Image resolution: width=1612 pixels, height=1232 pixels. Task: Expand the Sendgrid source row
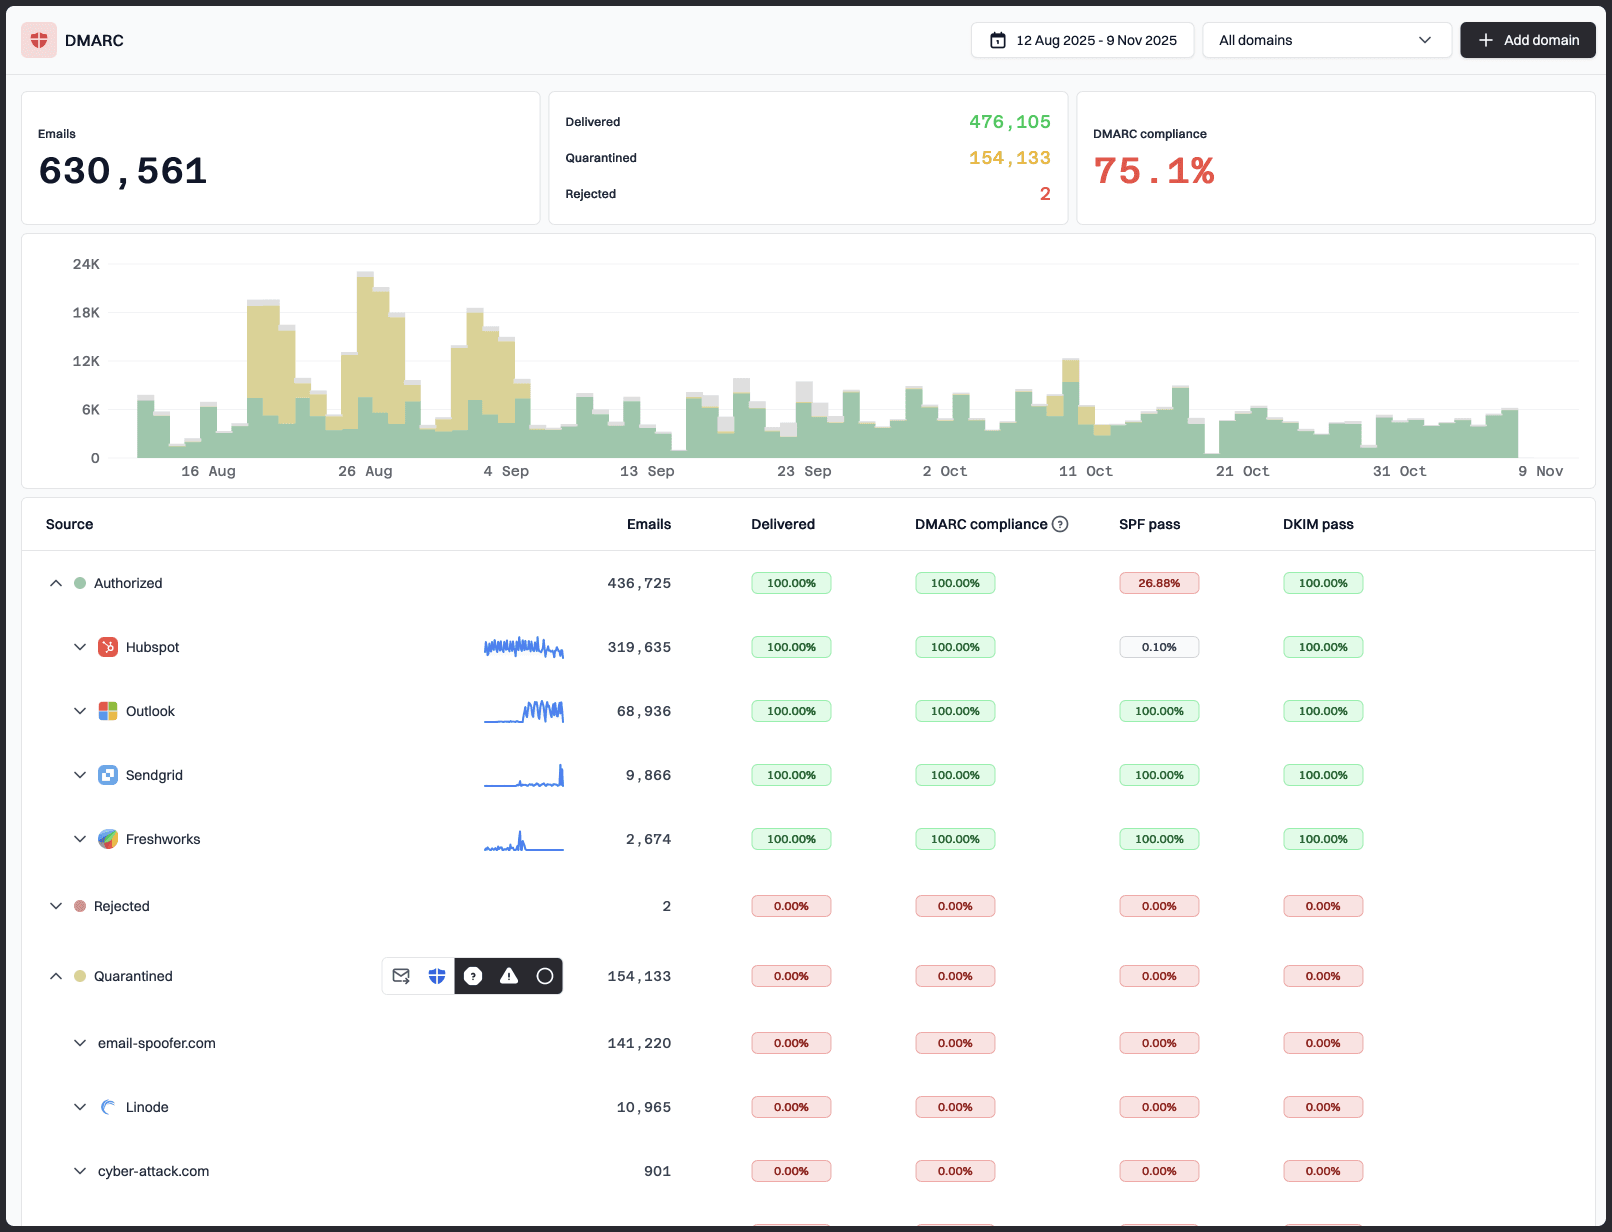[x=80, y=775]
